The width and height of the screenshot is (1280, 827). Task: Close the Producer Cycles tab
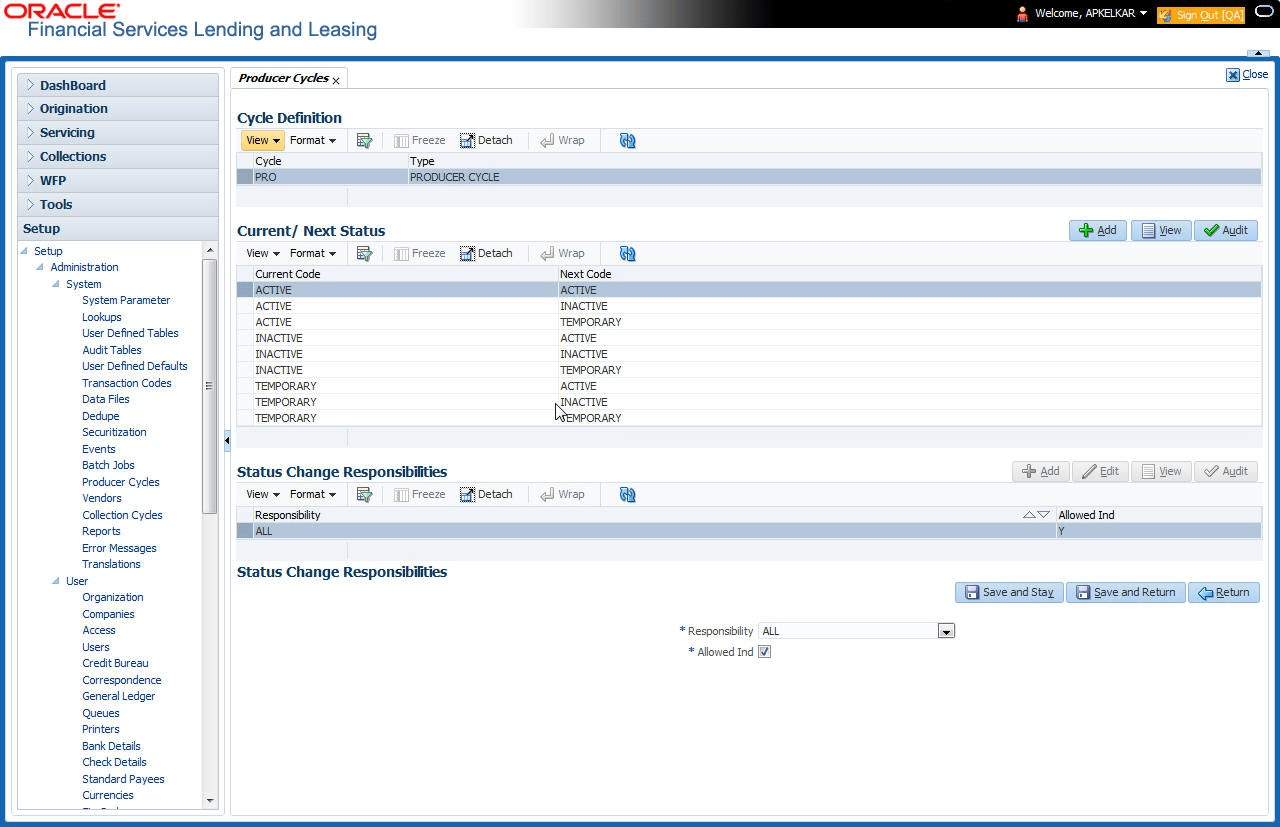click(336, 80)
